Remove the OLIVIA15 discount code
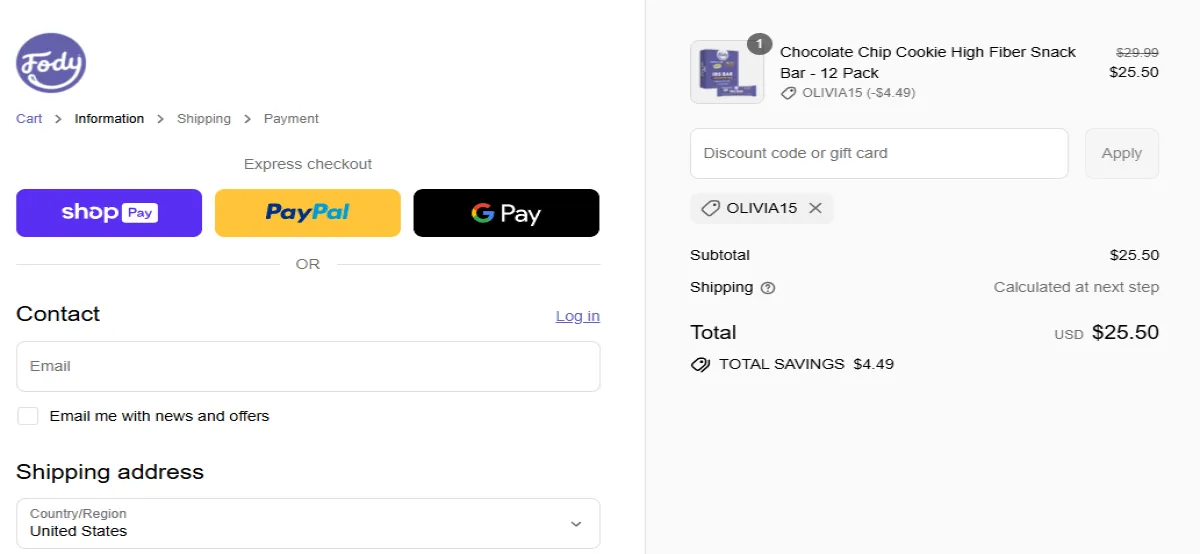 point(815,208)
